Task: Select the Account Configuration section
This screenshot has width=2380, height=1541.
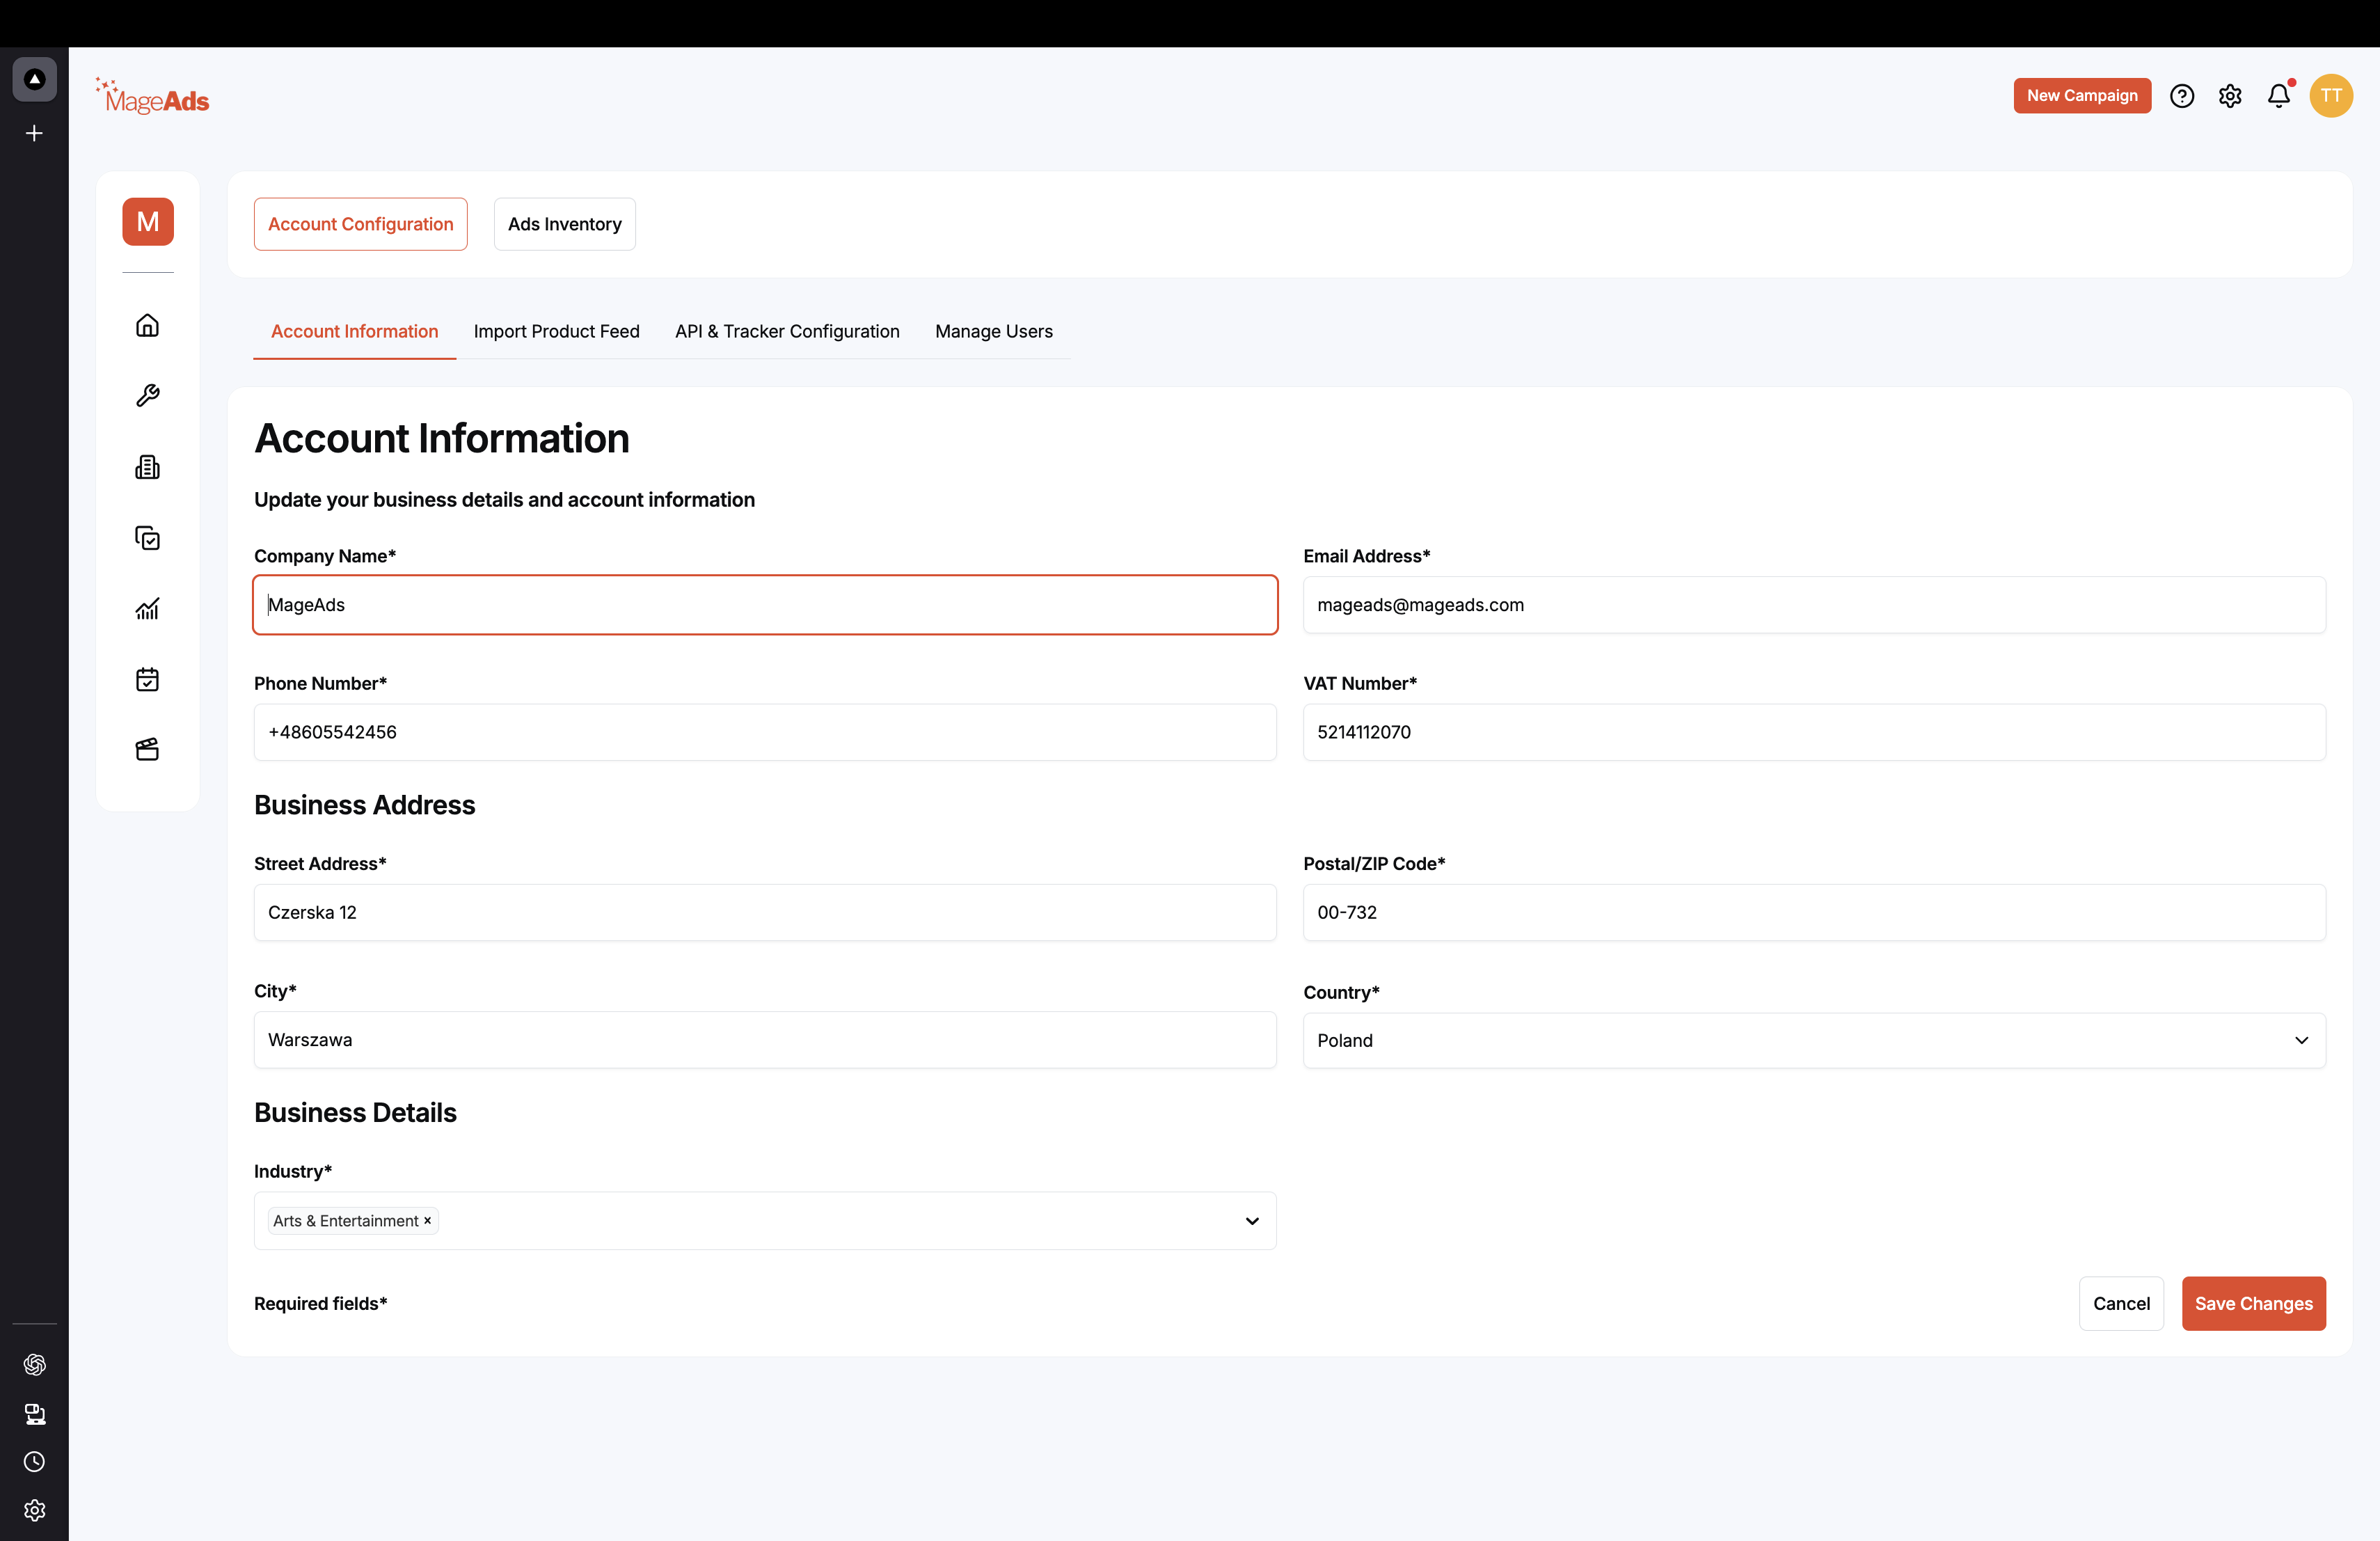Action: click(360, 224)
